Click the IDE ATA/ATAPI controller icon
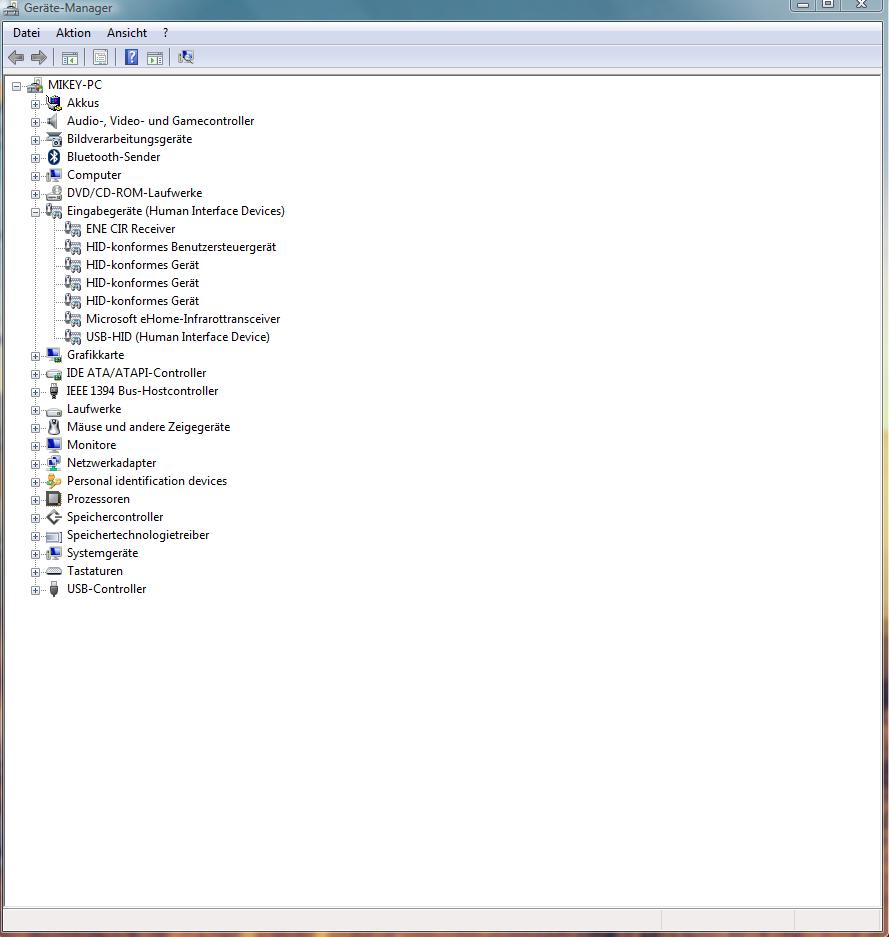Image resolution: width=889 pixels, height=937 pixels. click(x=54, y=373)
